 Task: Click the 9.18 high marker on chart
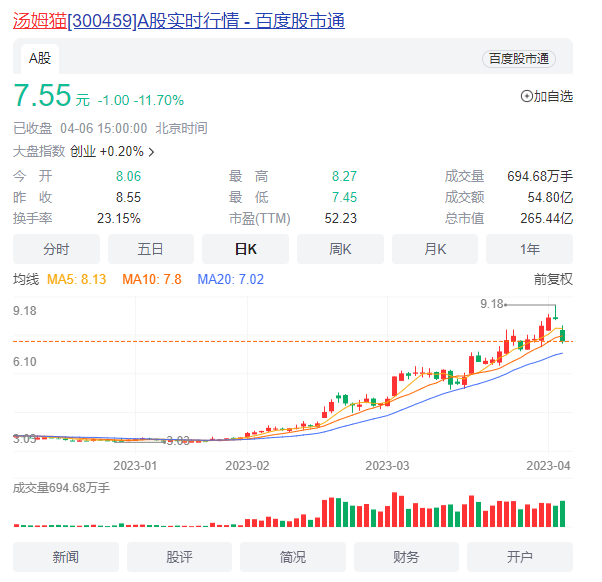(x=491, y=304)
